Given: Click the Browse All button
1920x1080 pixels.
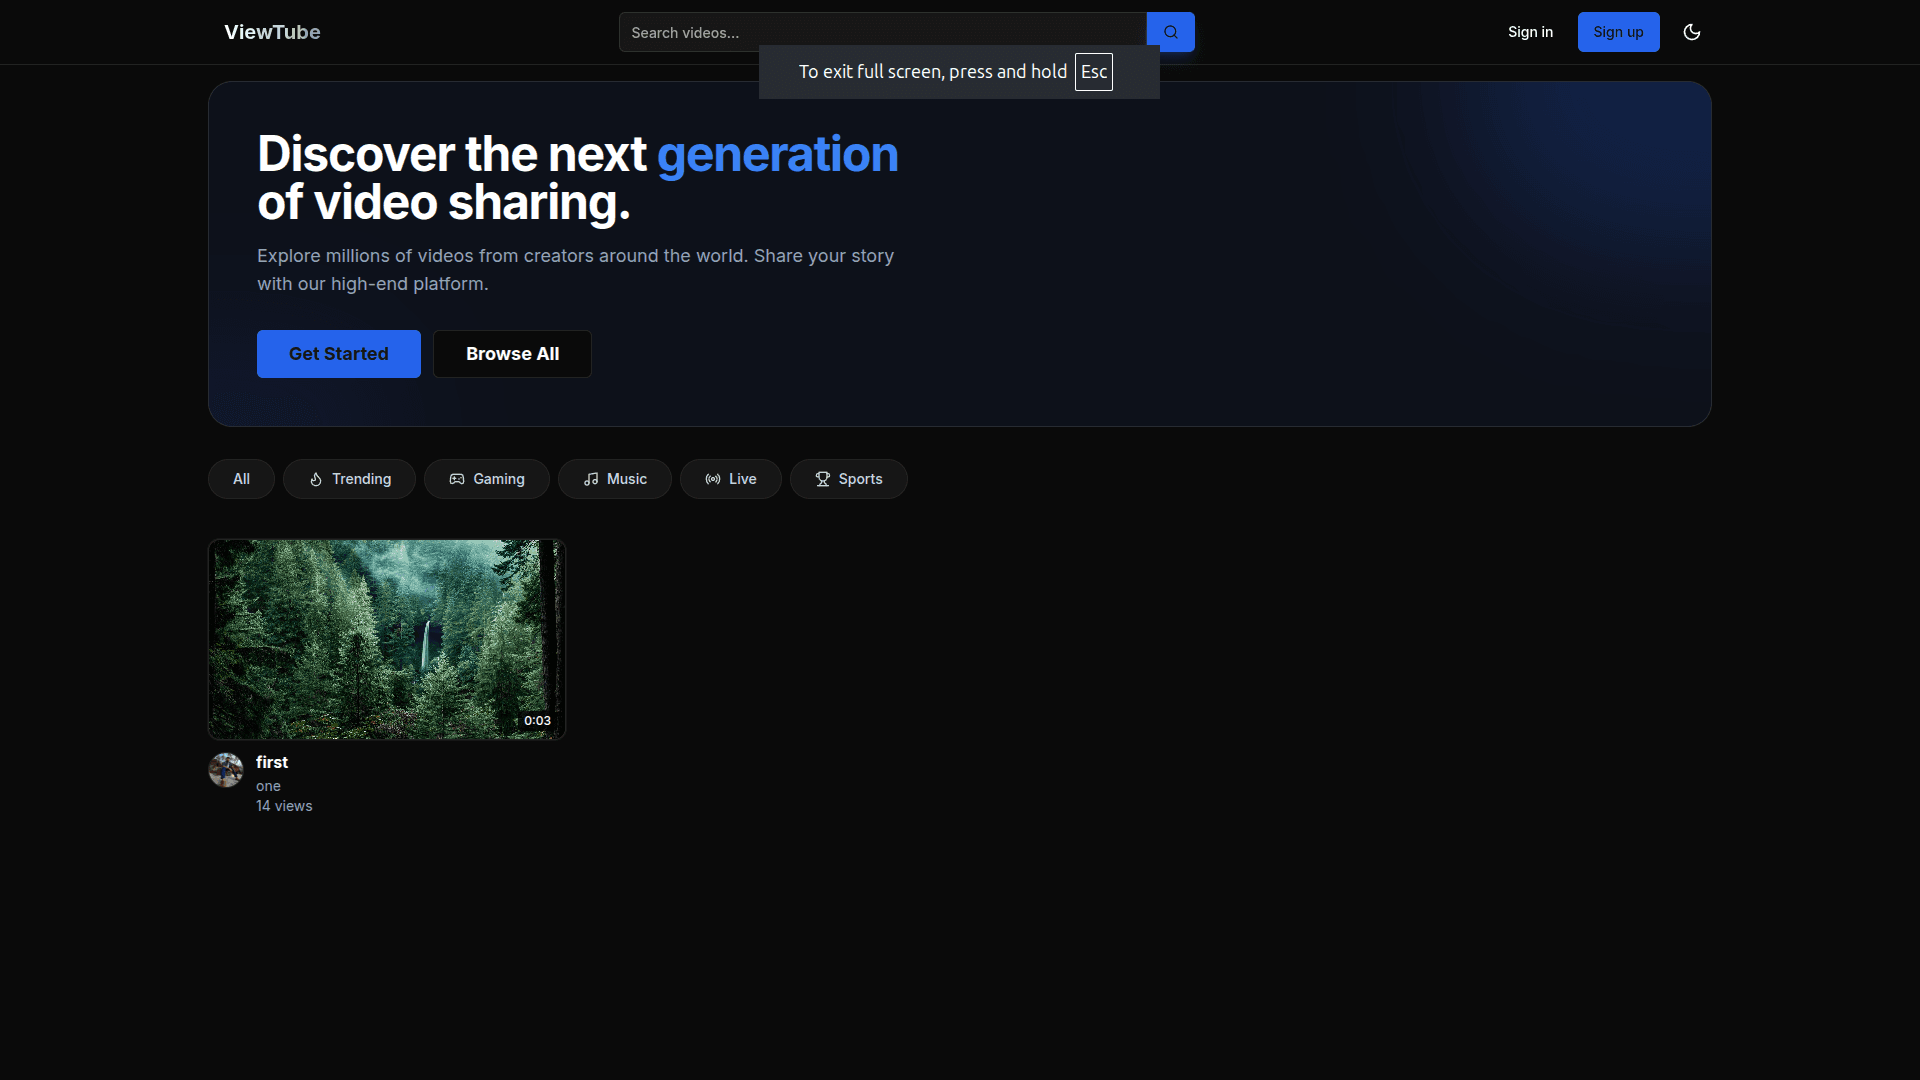Looking at the screenshot, I should point(512,354).
